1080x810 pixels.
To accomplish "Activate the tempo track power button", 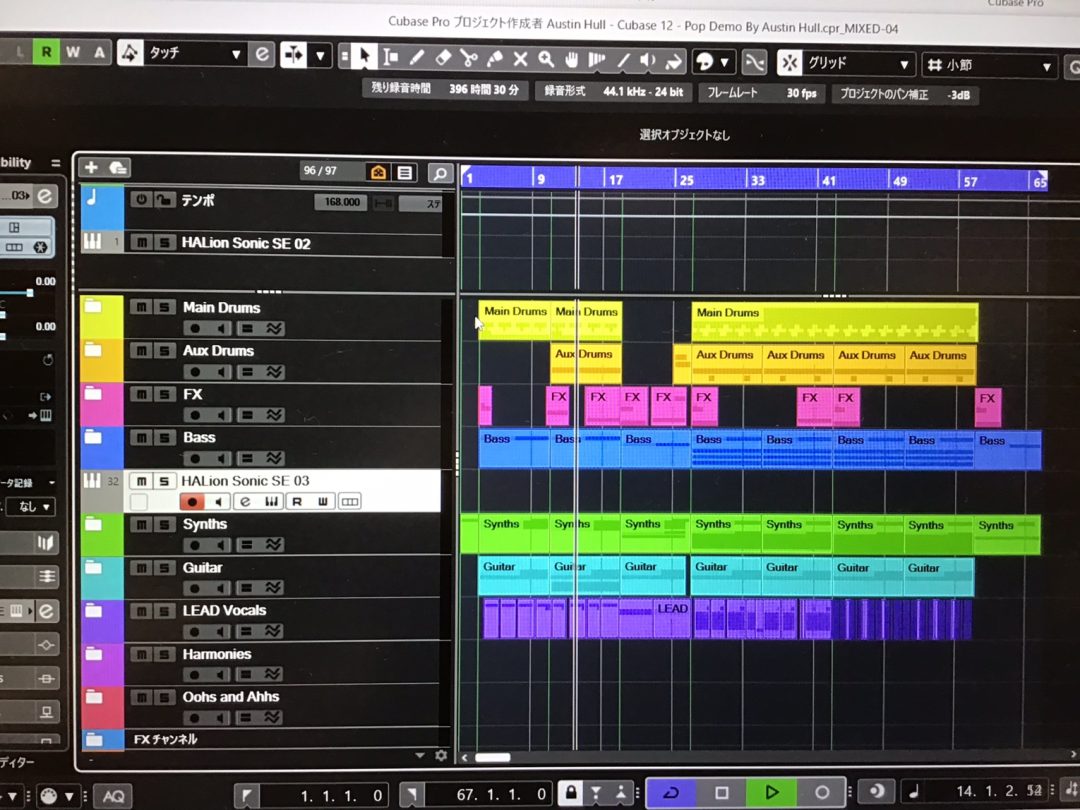I will point(141,200).
